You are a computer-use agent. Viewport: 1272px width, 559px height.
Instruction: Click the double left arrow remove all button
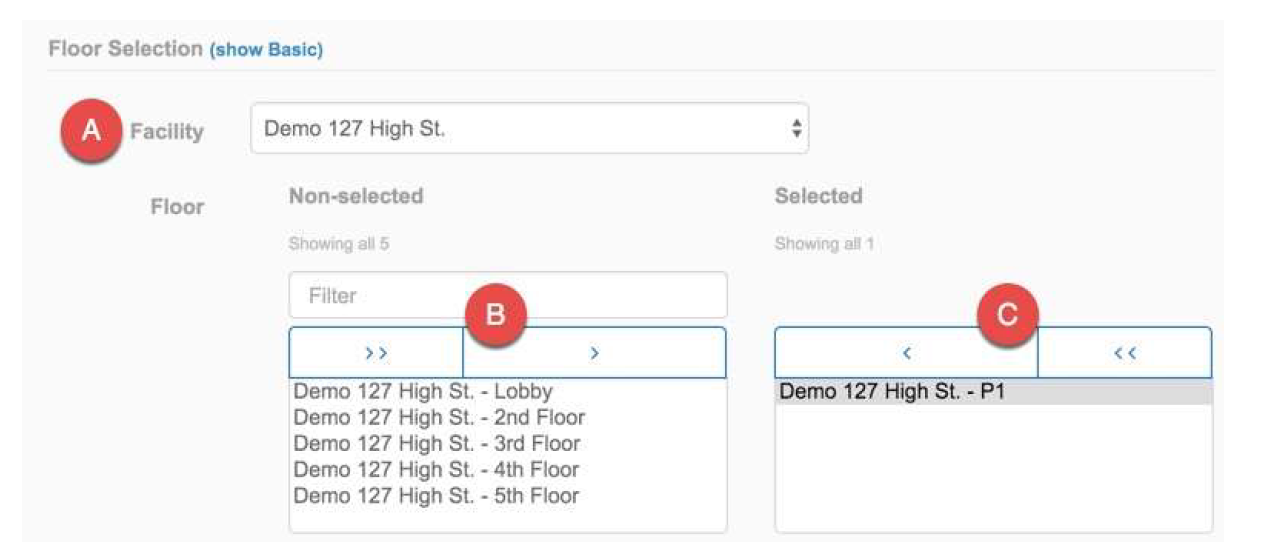[1124, 353]
